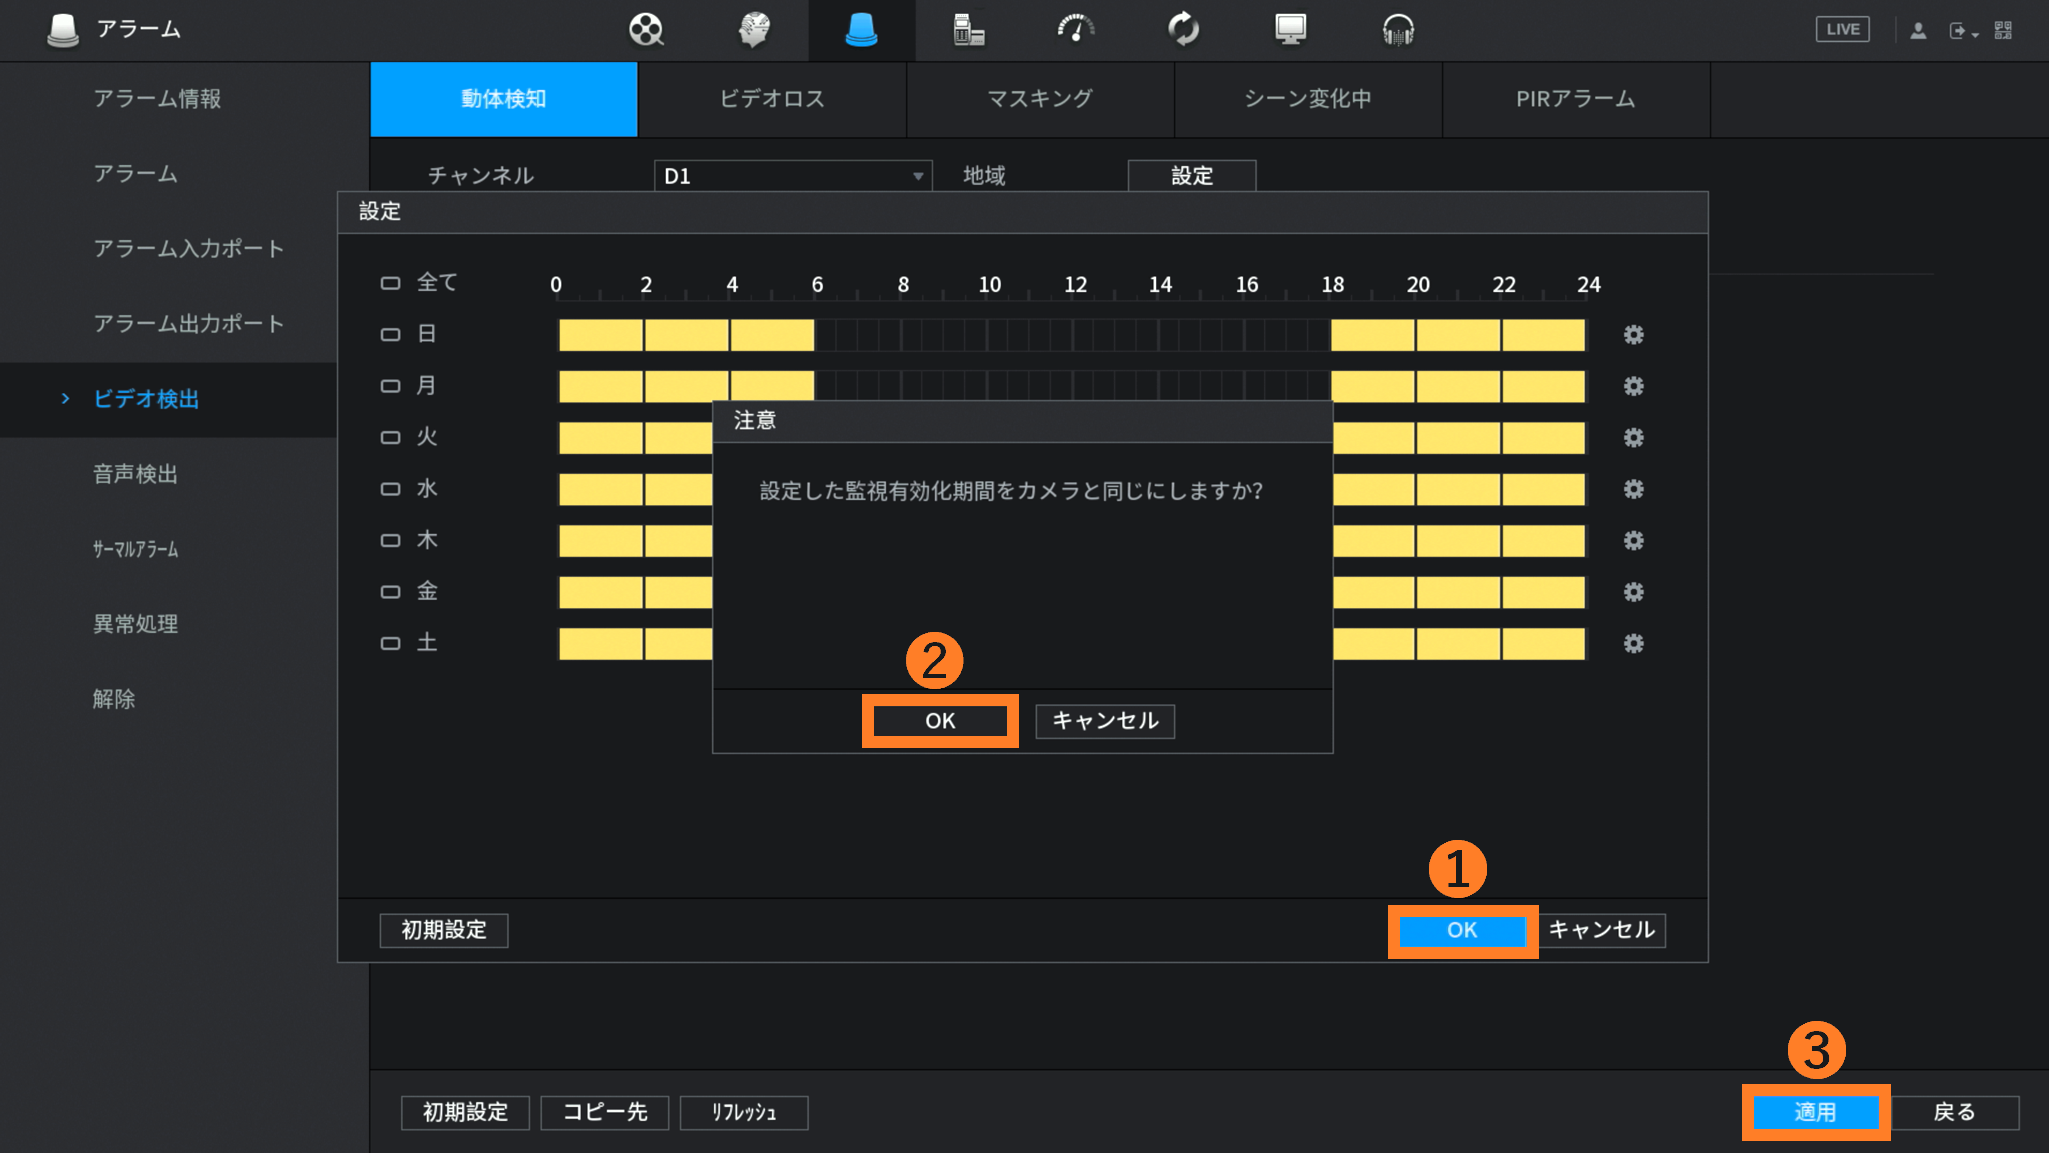The height and width of the screenshot is (1153, 2049).
Task: Open the gear settings for Sunday row
Action: pyautogui.click(x=1633, y=335)
